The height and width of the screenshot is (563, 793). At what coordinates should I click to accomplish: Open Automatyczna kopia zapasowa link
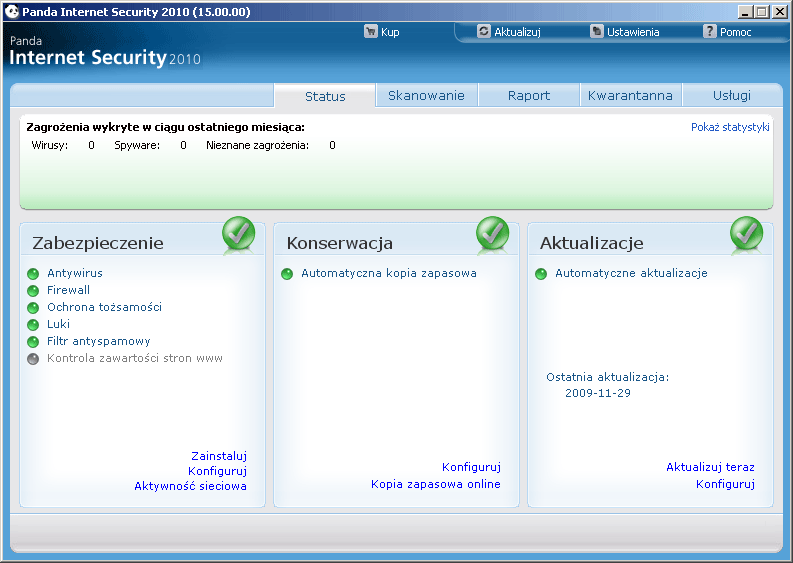389,273
